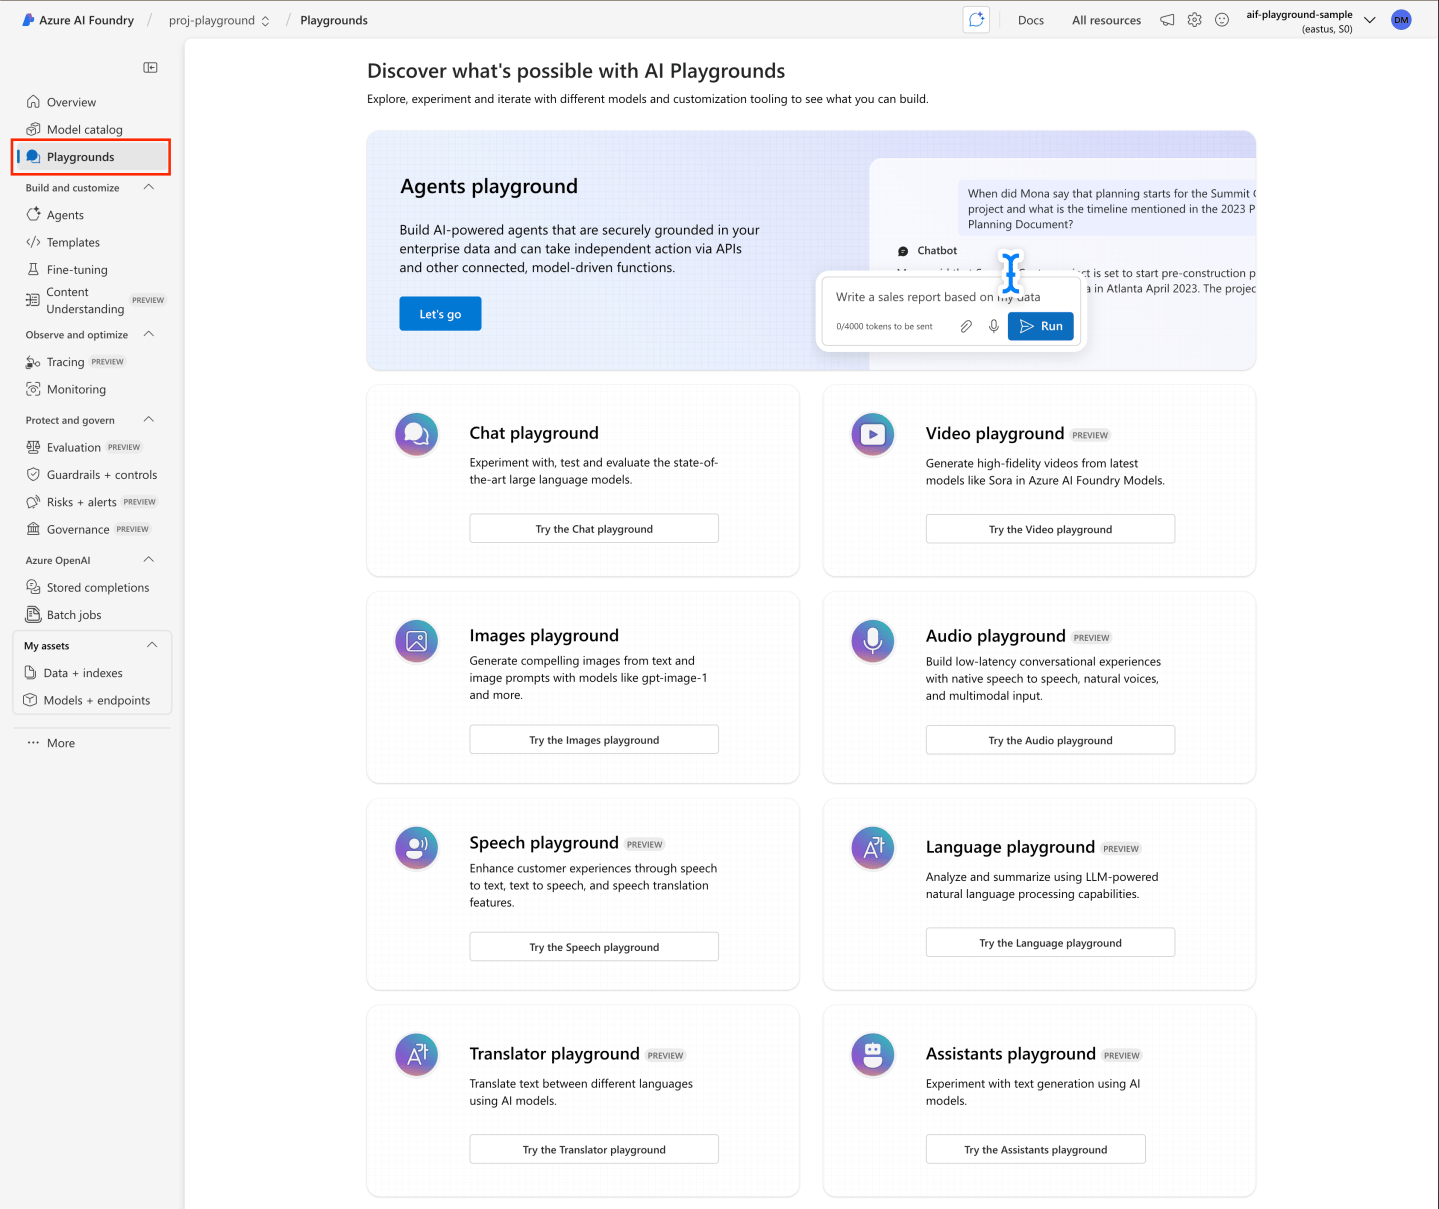
Task: Open the aif-playground-sample resource dropdown
Action: (x=1370, y=20)
